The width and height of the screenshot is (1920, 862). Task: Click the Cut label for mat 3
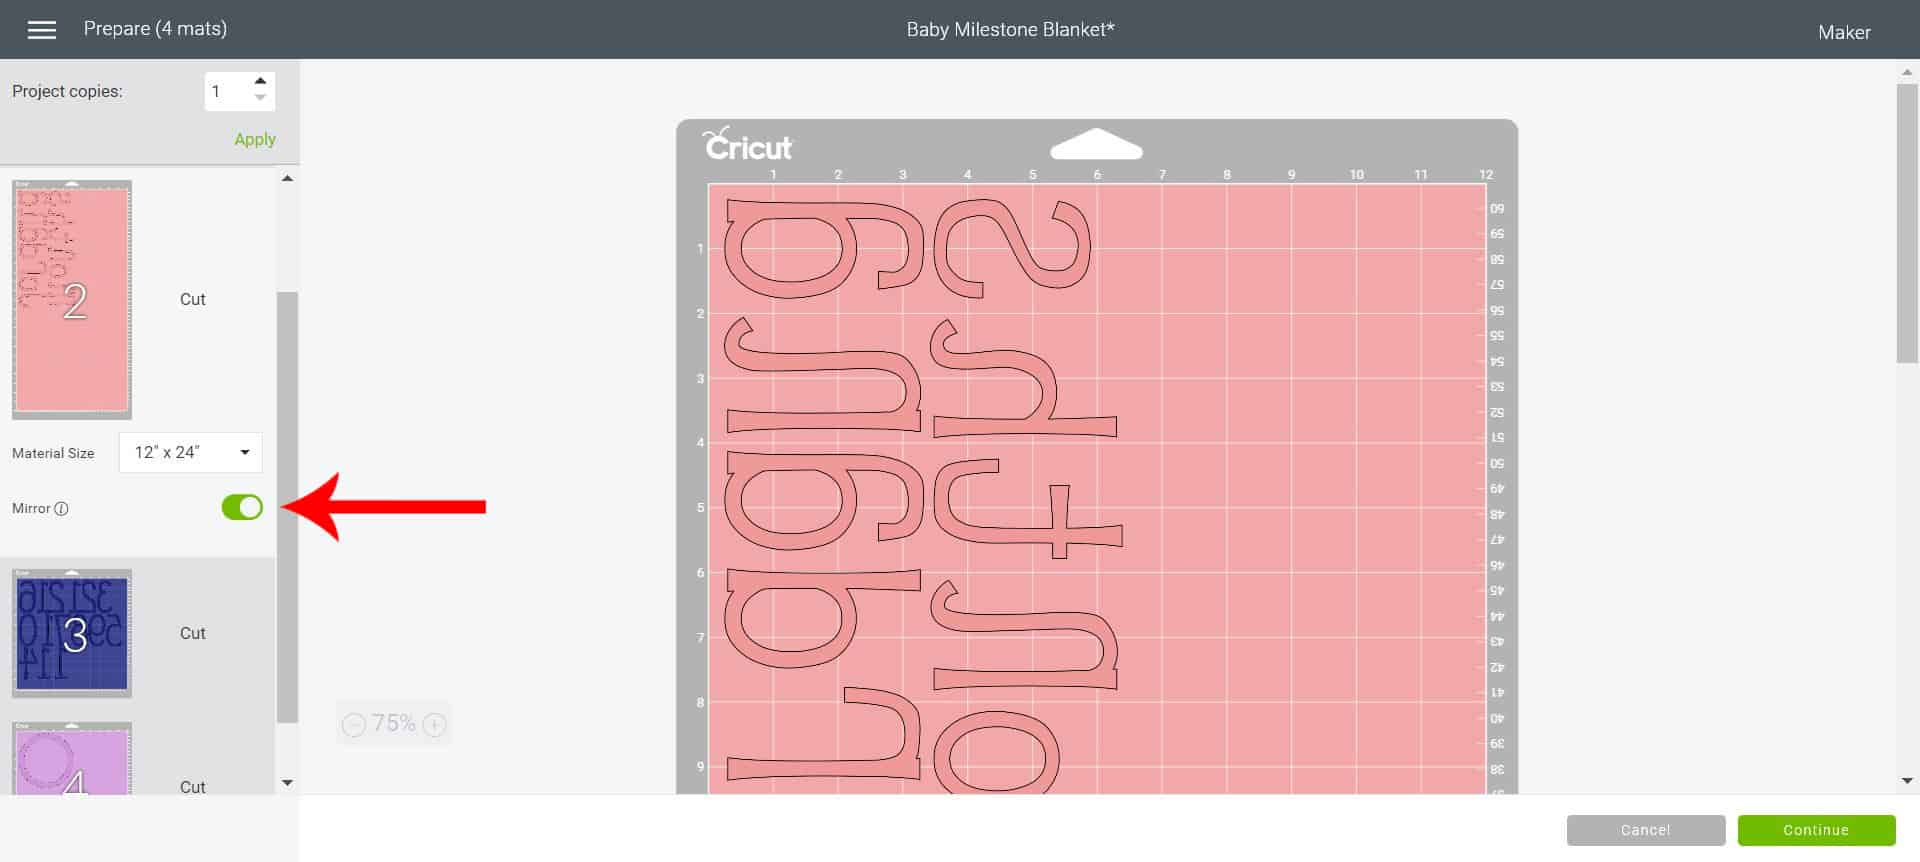[x=193, y=633]
